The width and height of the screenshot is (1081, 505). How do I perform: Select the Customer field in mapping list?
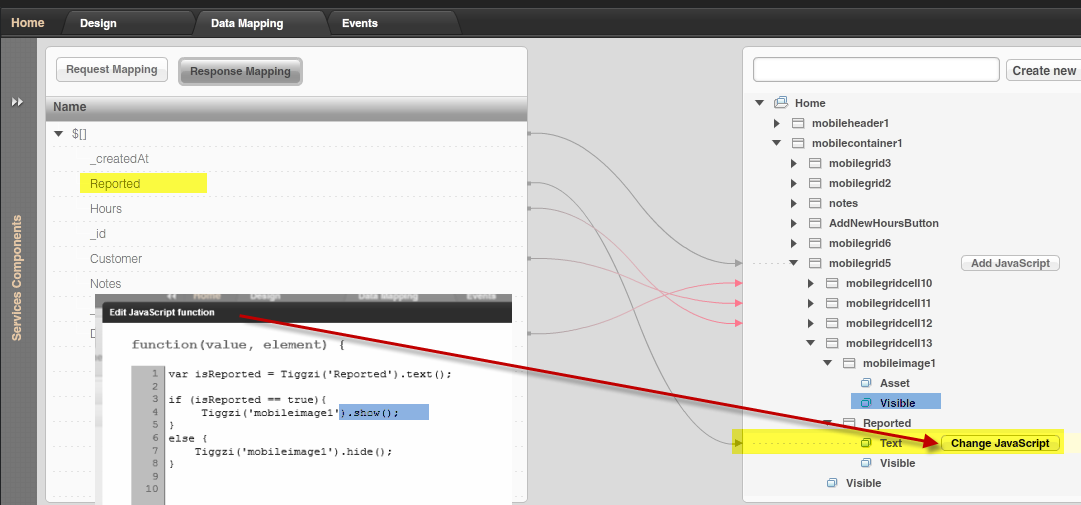[x=116, y=259]
